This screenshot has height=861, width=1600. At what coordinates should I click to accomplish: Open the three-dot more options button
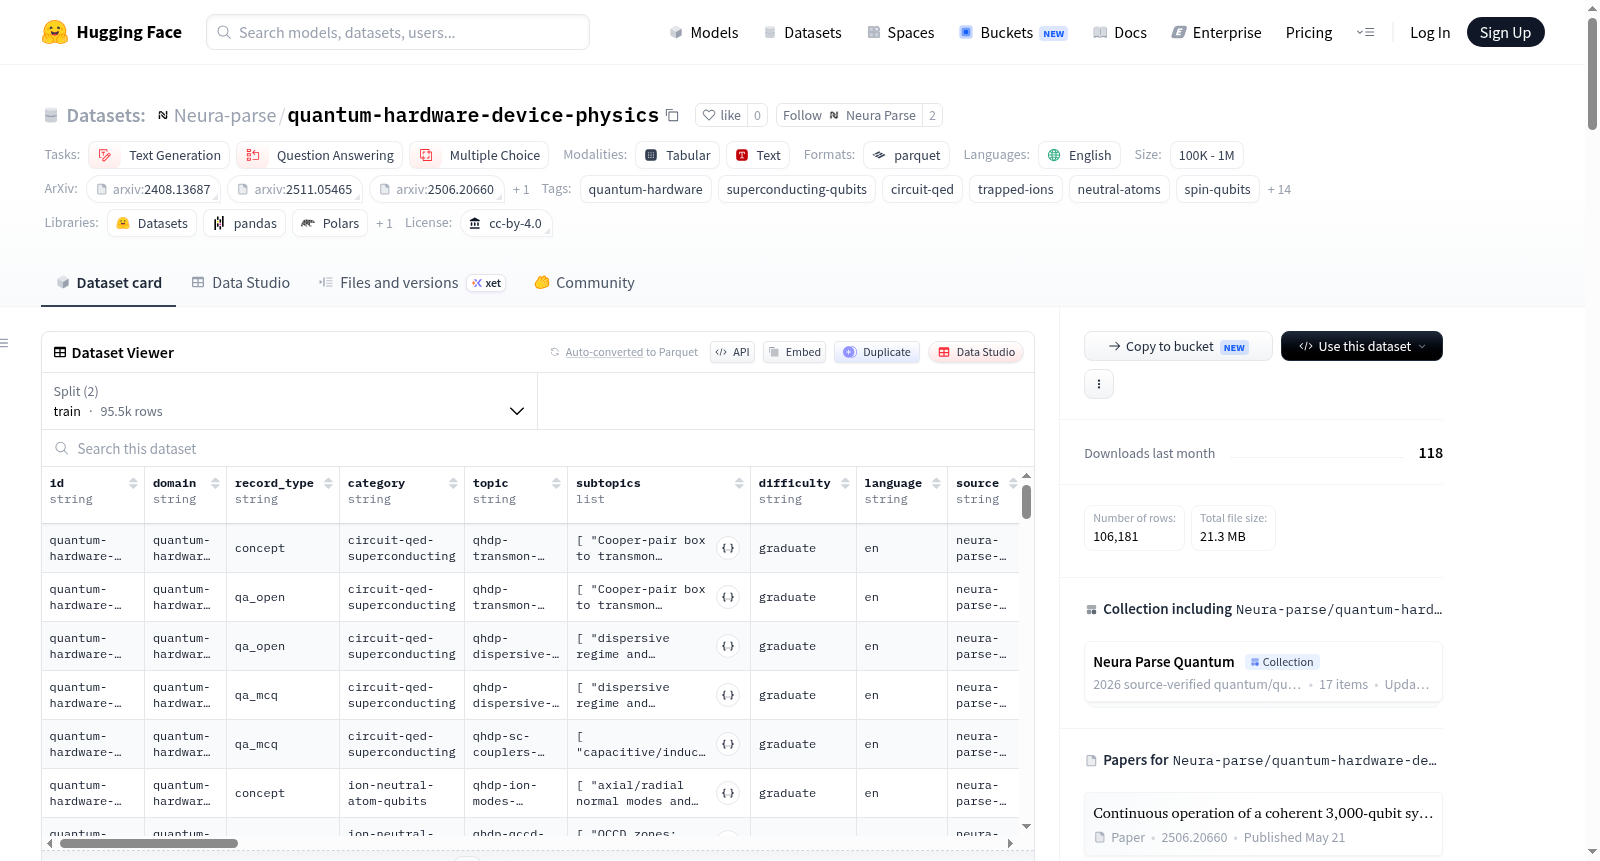pyautogui.click(x=1099, y=384)
